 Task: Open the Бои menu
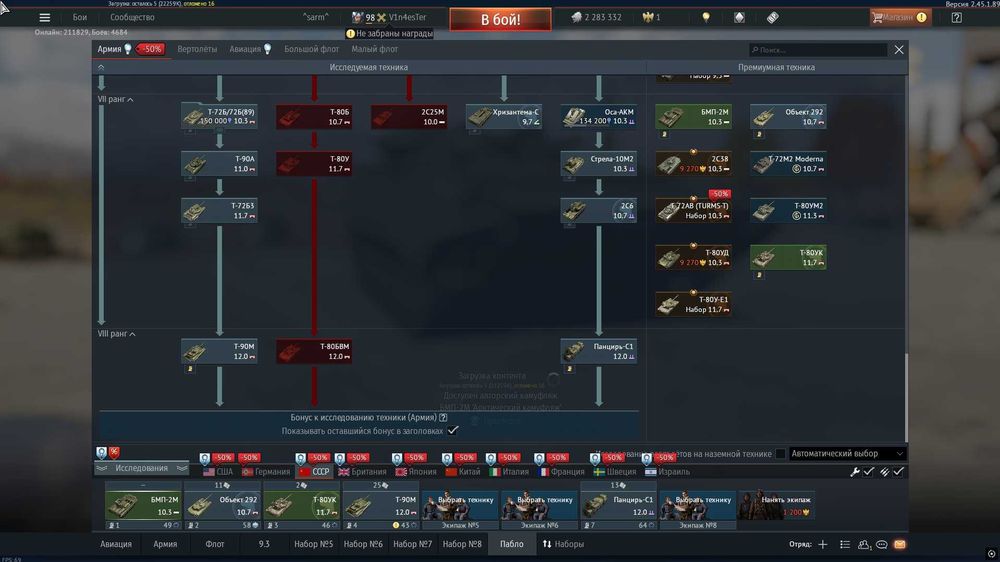coord(80,17)
